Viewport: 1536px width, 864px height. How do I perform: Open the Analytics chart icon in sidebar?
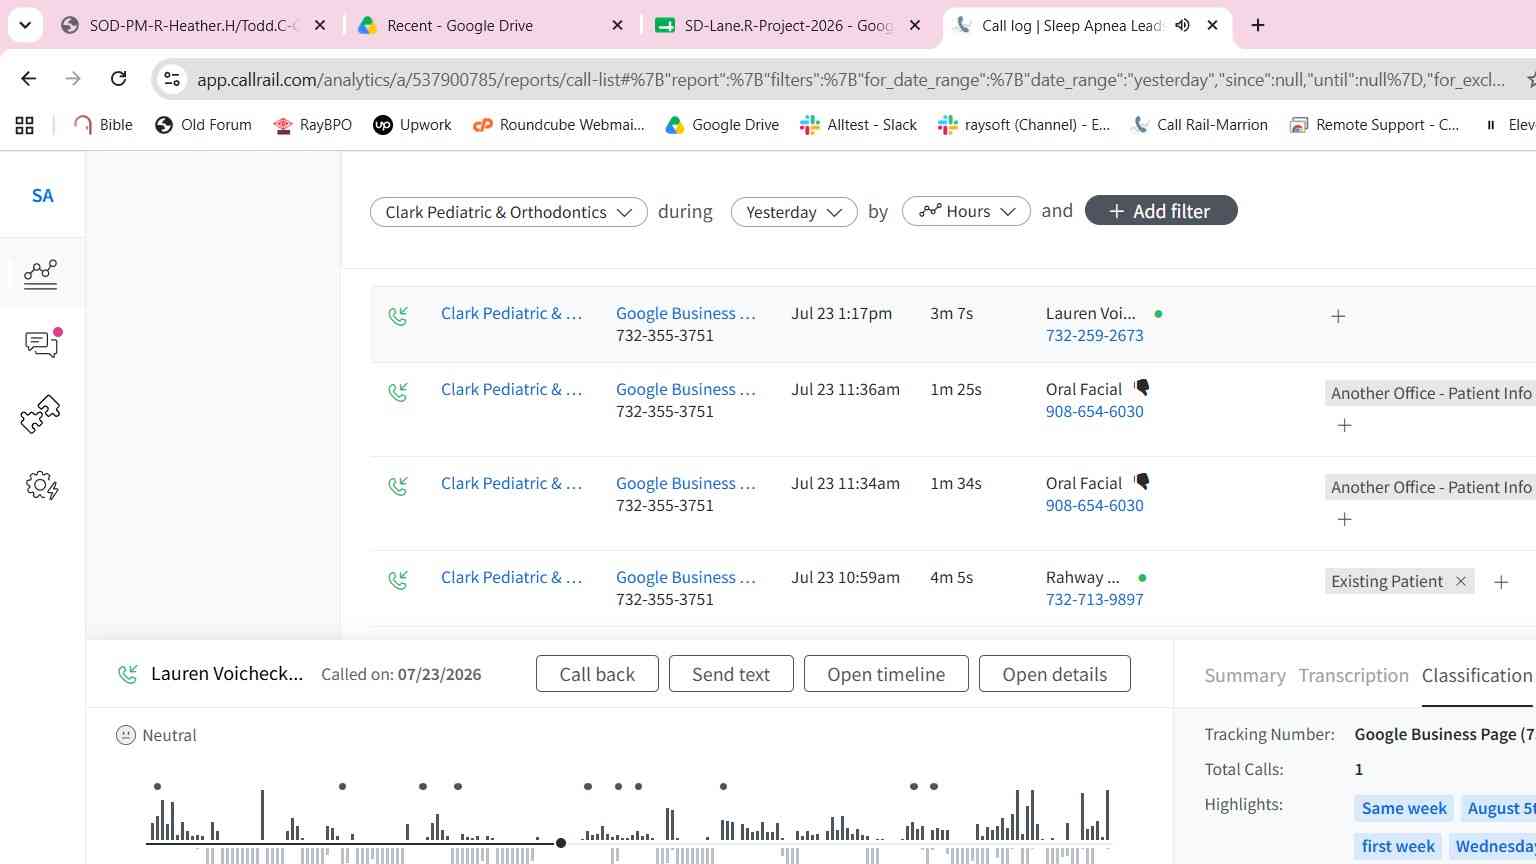[x=41, y=274]
